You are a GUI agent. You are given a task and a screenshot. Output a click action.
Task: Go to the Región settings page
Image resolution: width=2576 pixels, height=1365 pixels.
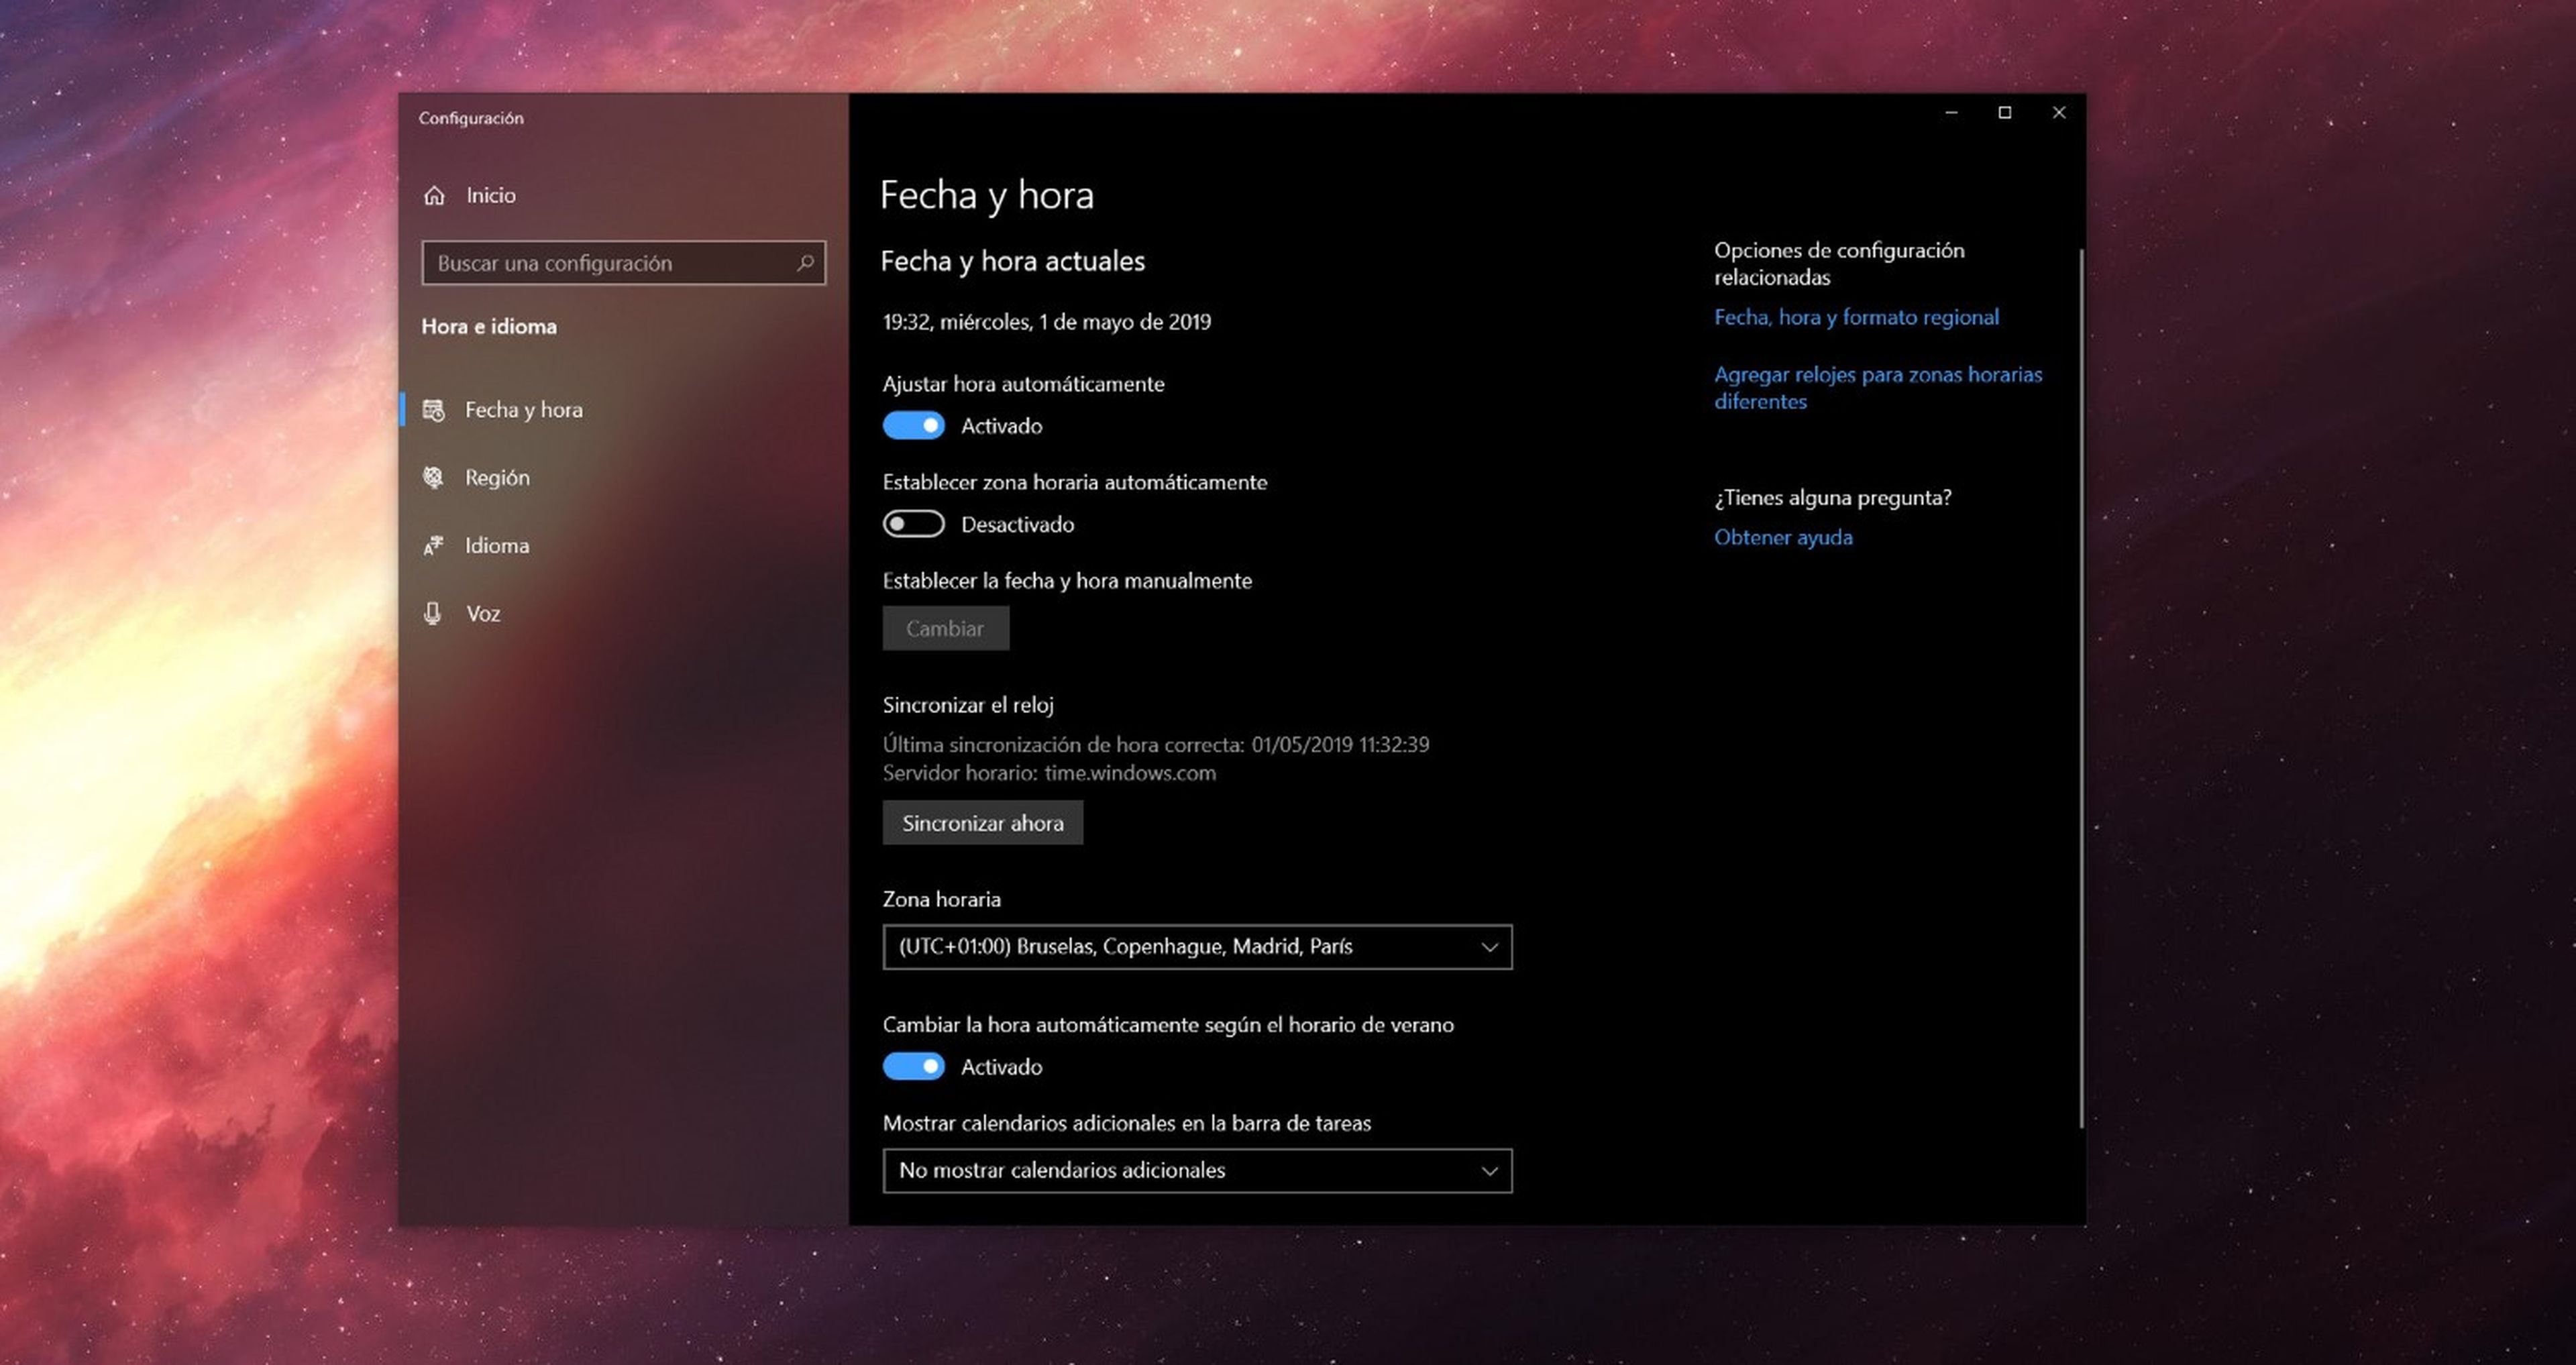623,478
